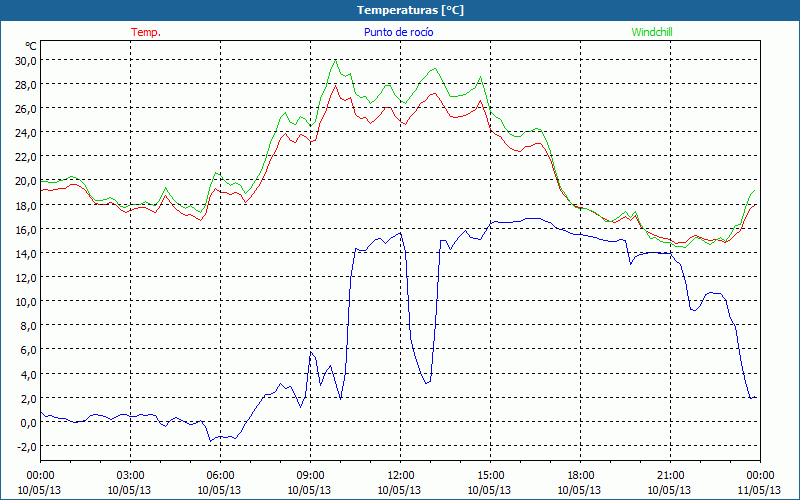Click the 2,0 y-axis value
The width and height of the screenshot is (800, 500).
pyautogui.click(x=29, y=398)
